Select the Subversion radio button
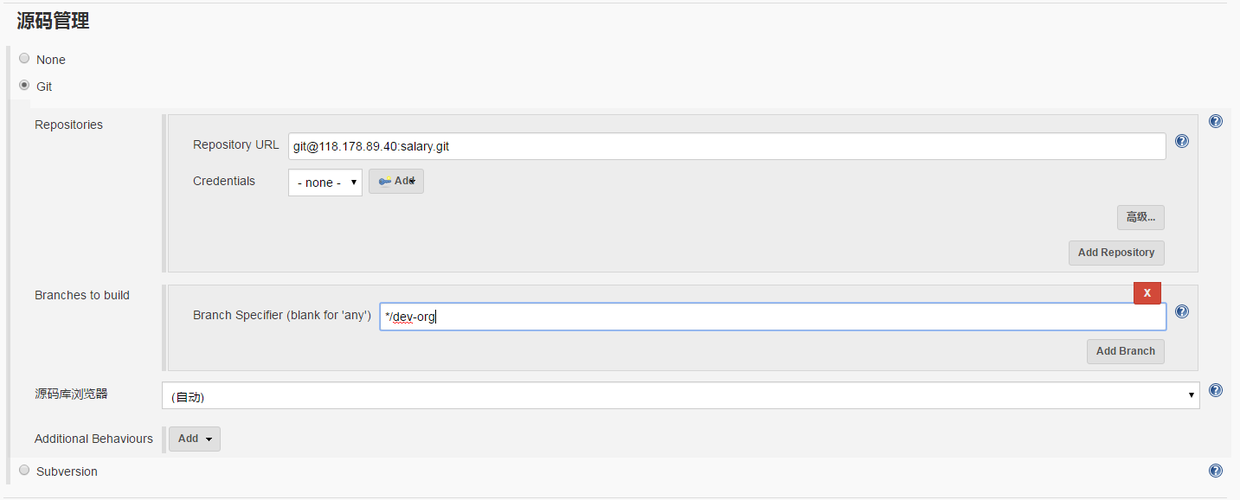This screenshot has width=1240, height=500. click(x=24, y=470)
